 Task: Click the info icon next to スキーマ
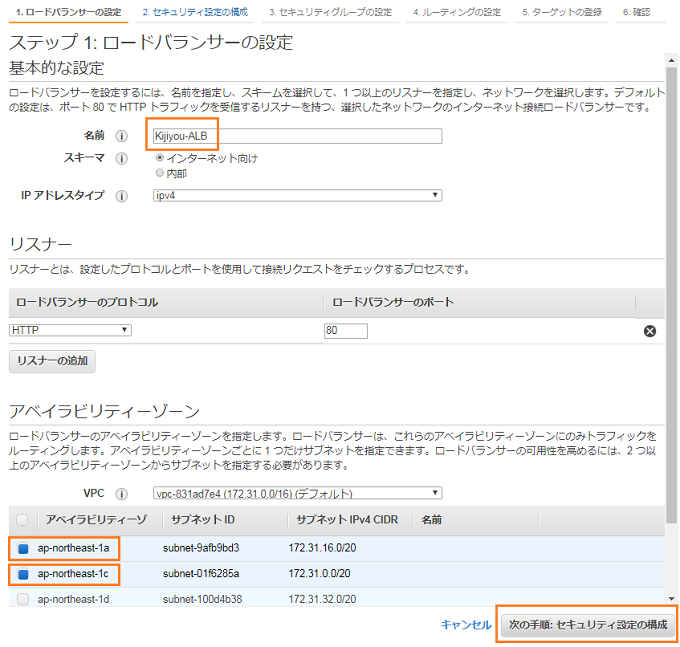(x=121, y=159)
